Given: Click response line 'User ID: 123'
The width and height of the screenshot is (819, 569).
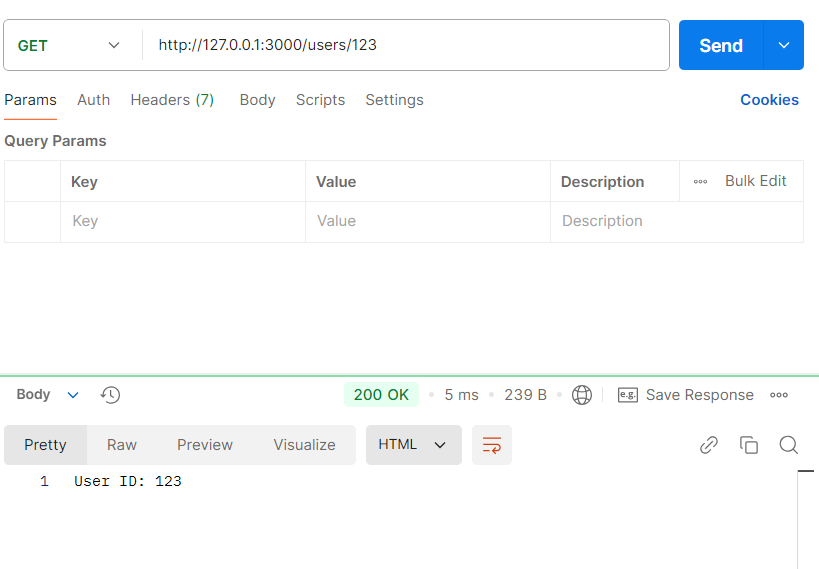Looking at the screenshot, I should [x=127, y=481].
